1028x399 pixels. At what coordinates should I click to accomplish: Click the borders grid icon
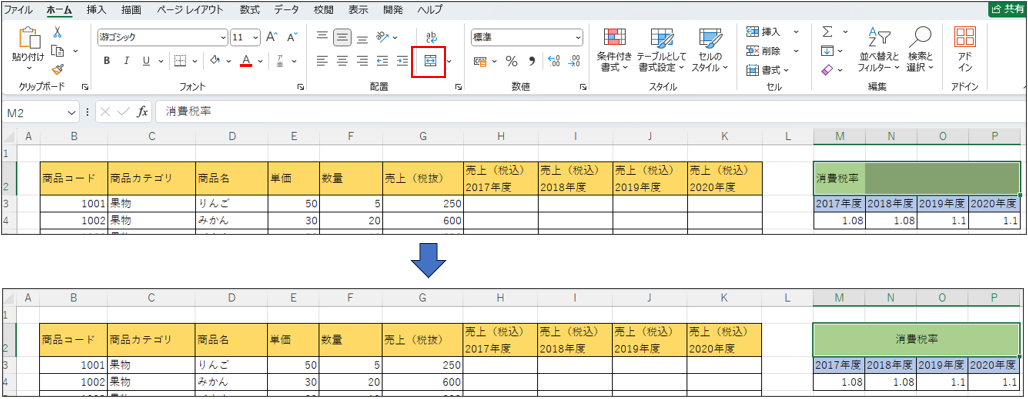[180, 61]
